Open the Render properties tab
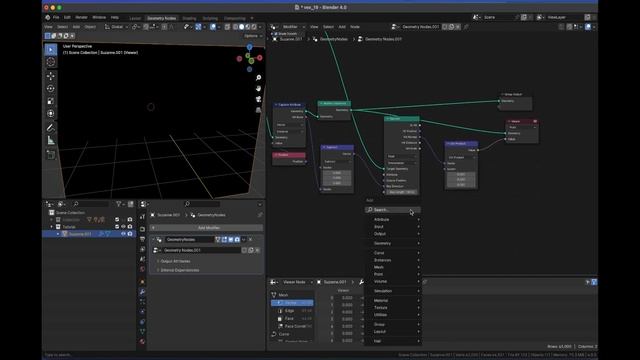Viewport: 640px width, 360px height. coord(142,229)
